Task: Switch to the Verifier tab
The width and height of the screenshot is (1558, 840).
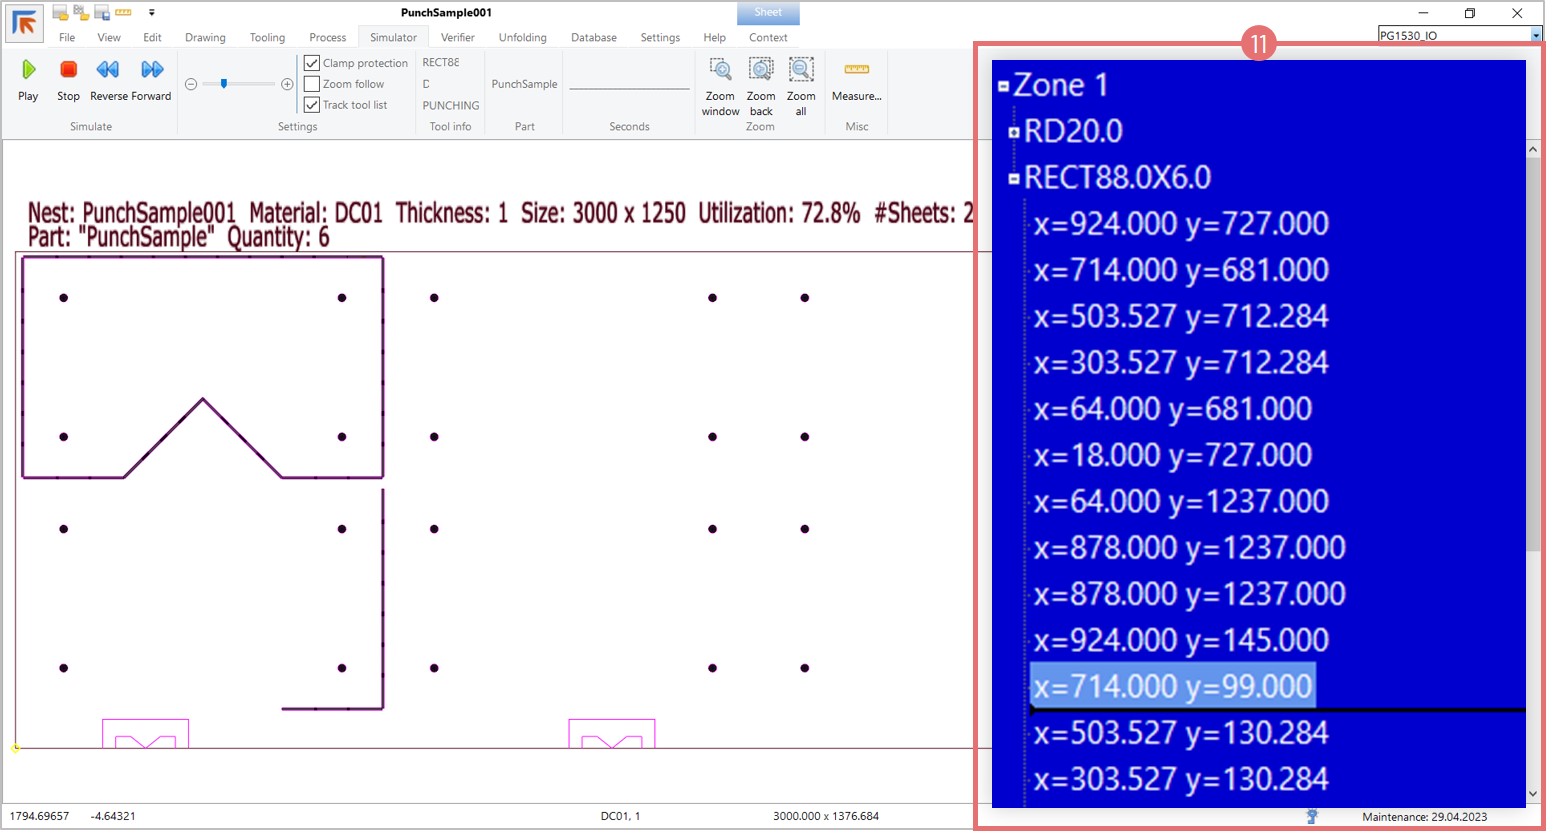Action: 458,38
